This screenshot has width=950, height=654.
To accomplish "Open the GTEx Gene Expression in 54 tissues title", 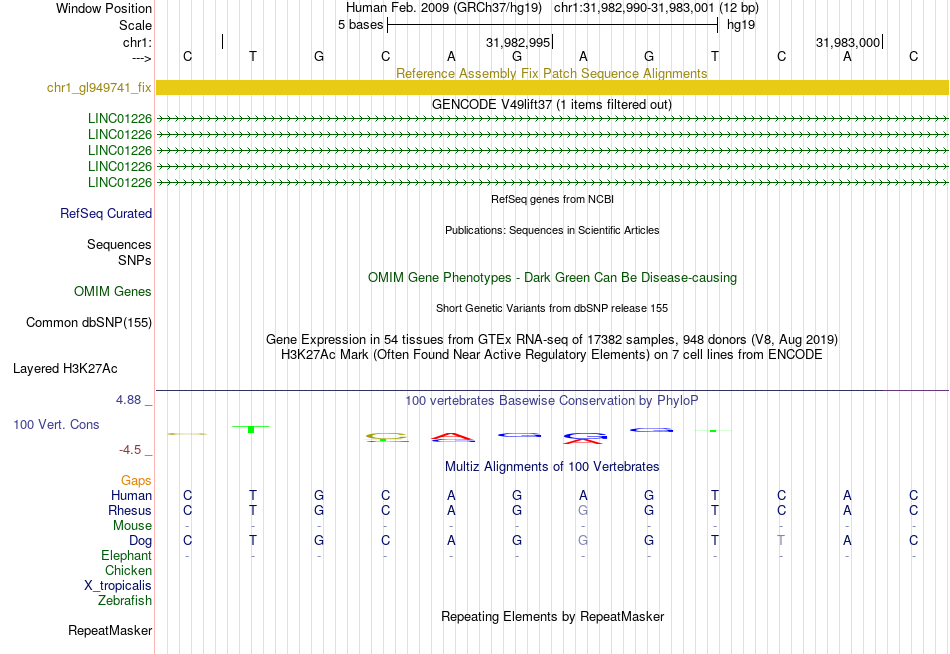I will 552,339.
